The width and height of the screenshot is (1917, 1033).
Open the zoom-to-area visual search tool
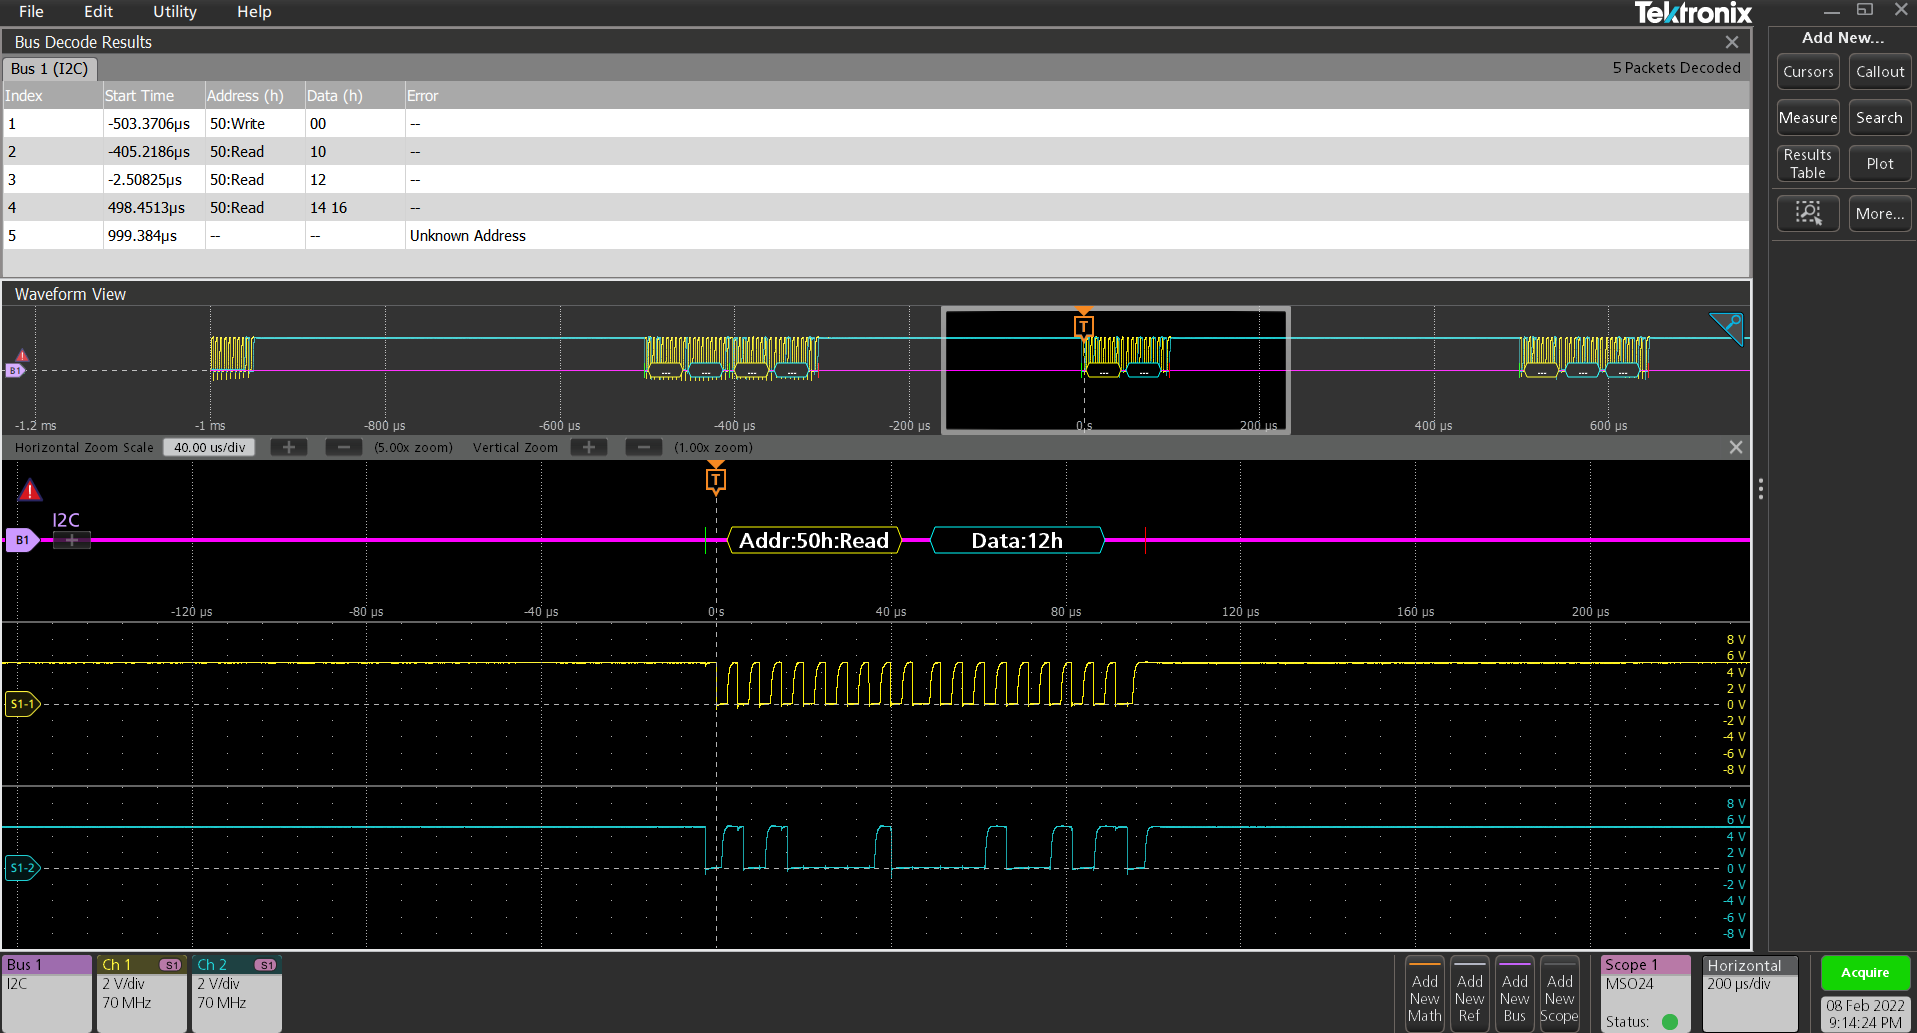(1807, 213)
